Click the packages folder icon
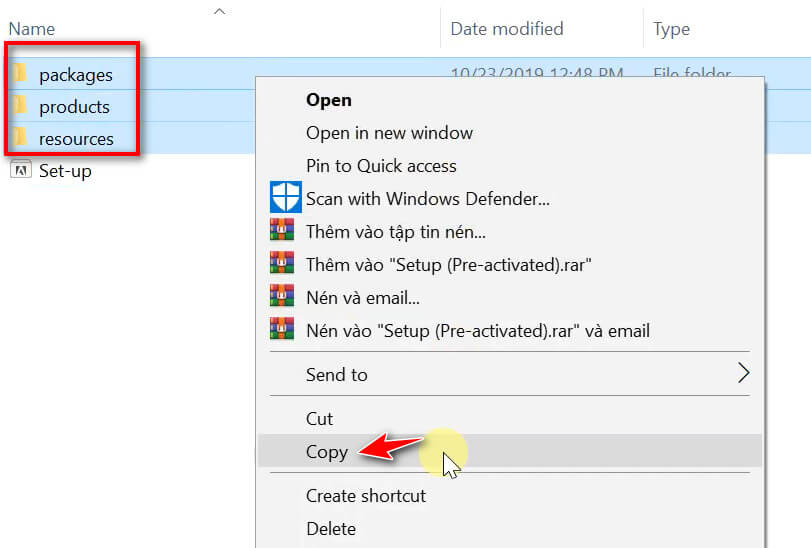Viewport: 811px width, 548px height. pyautogui.click(x=20, y=74)
